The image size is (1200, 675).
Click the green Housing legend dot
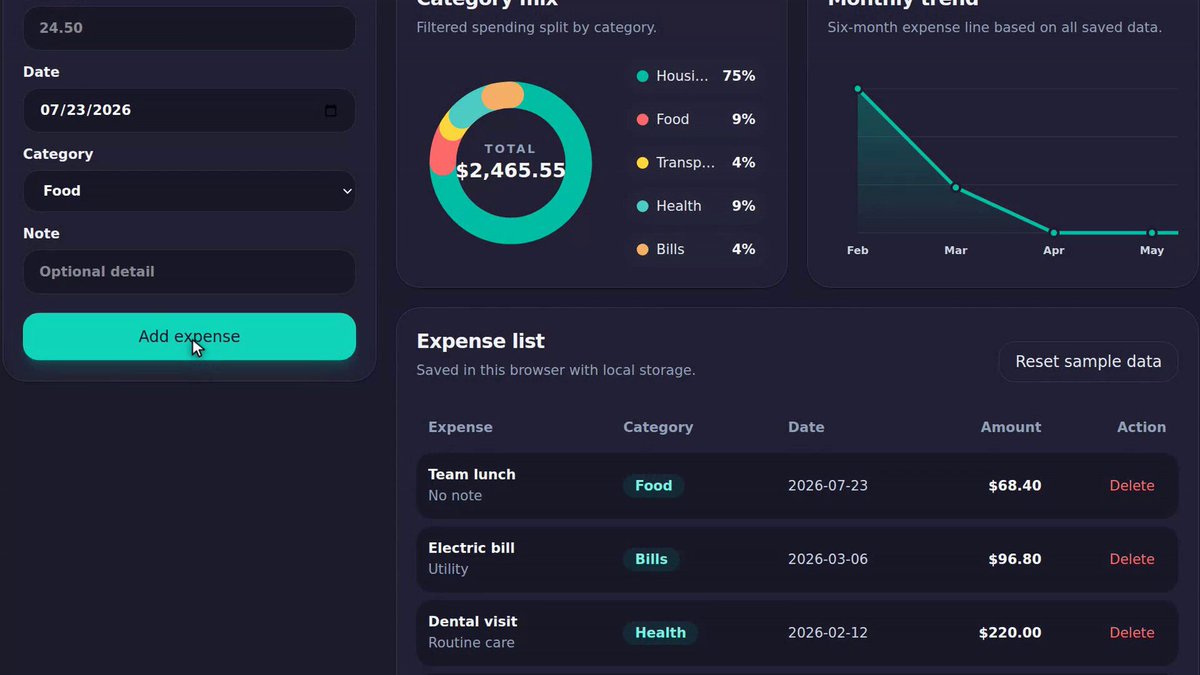click(642, 76)
